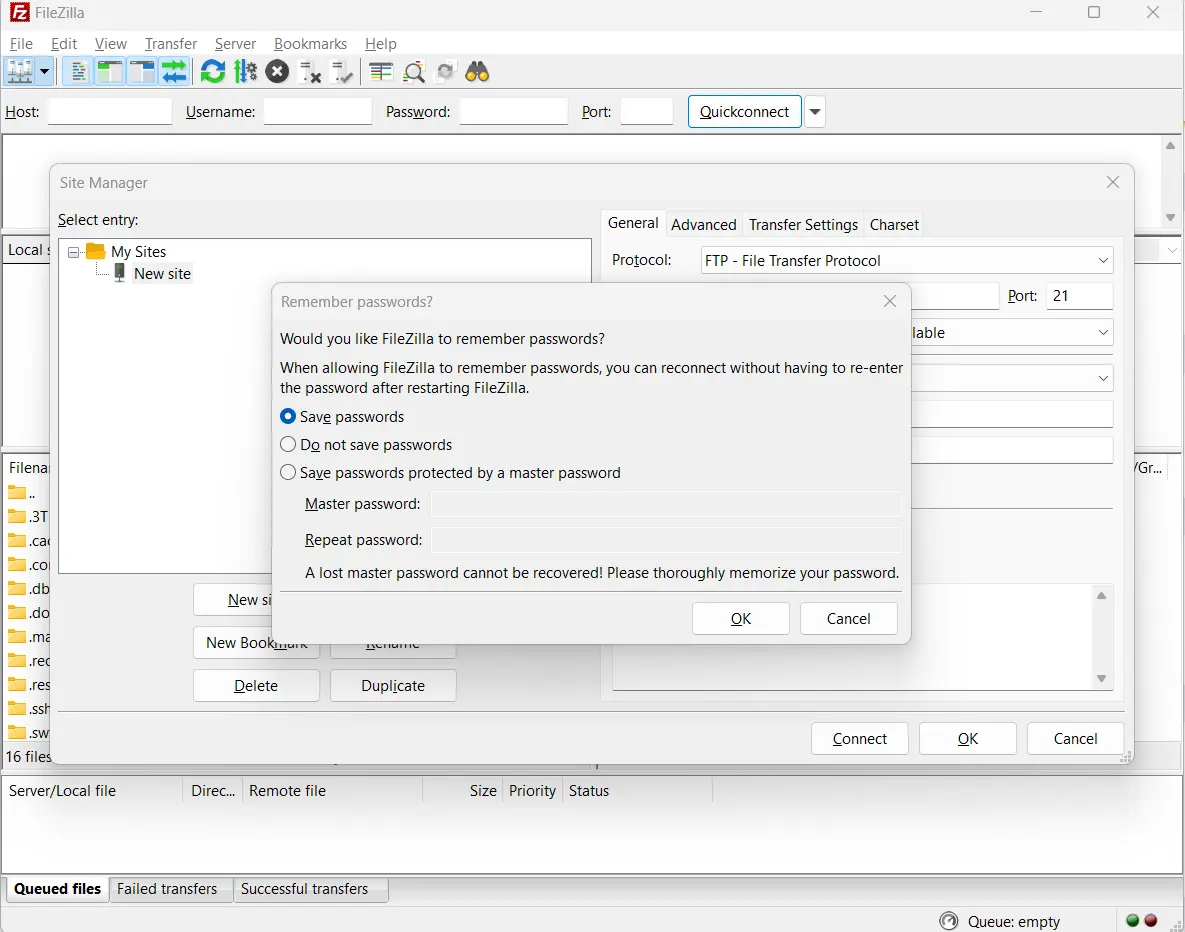Click the Disconnect from server icon

(x=310, y=72)
